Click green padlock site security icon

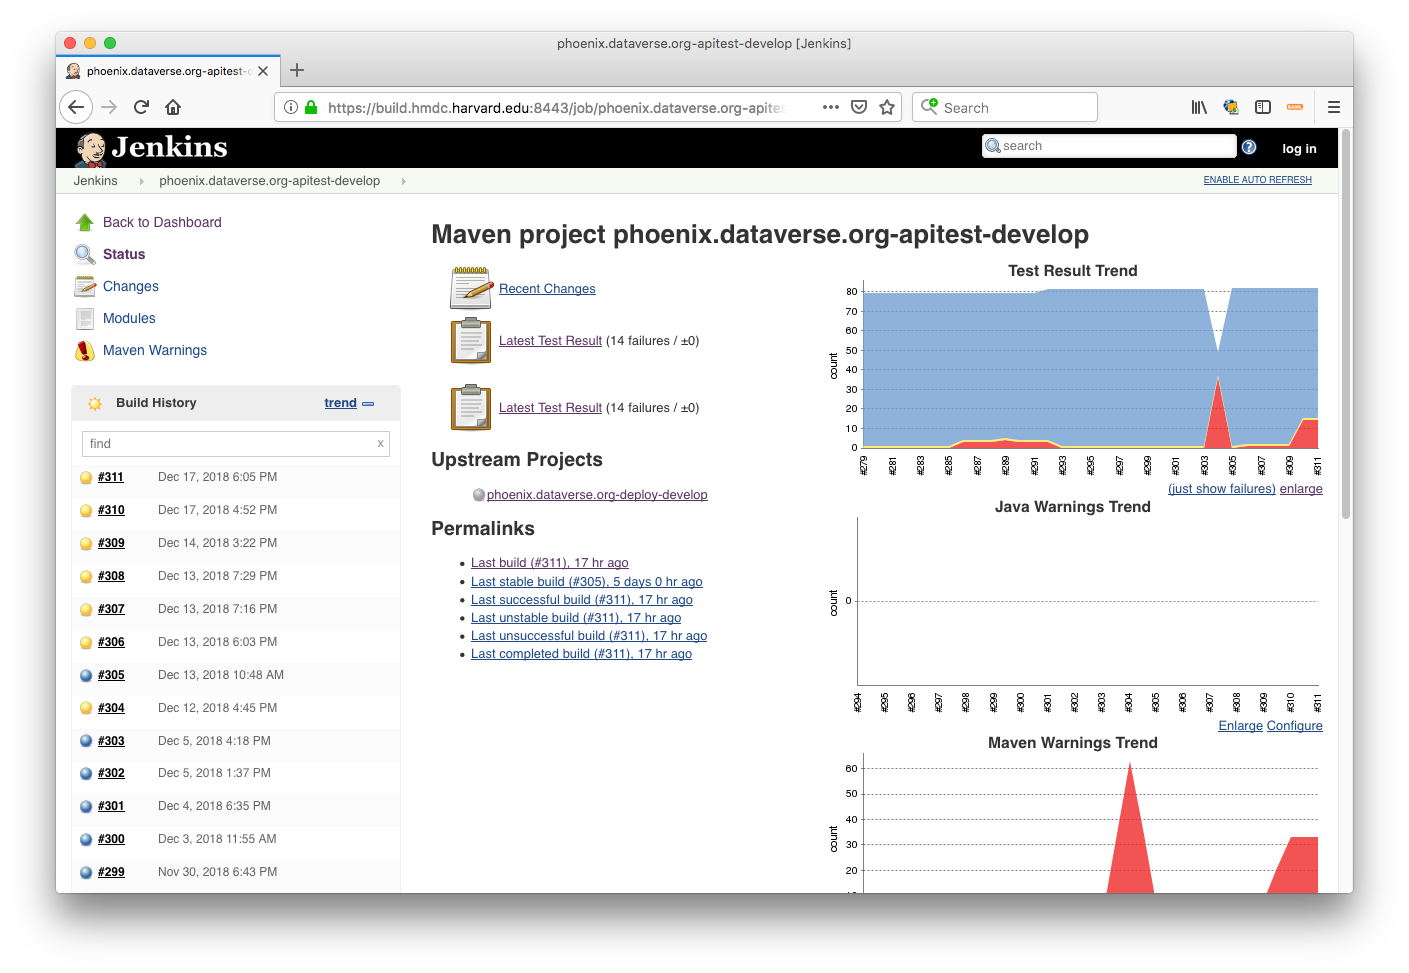pyautogui.click(x=311, y=107)
